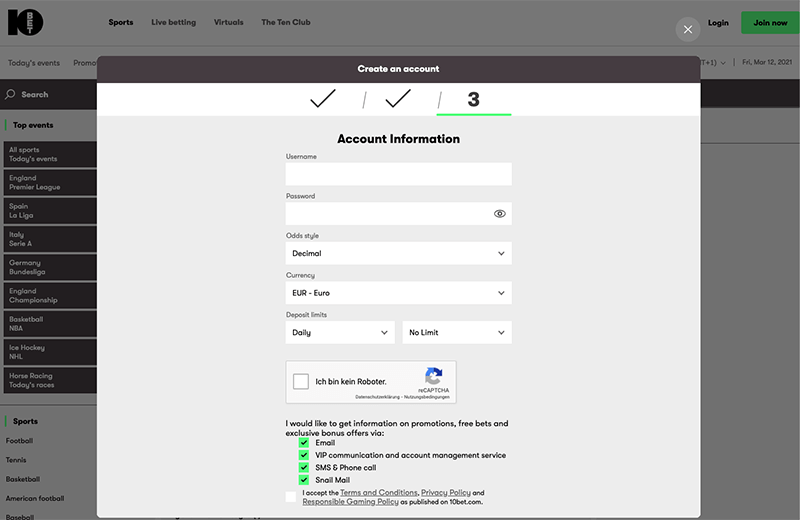The height and width of the screenshot is (520, 800).
Task: Expand the No Limit deposit dropdown
Action: click(457, 333)
